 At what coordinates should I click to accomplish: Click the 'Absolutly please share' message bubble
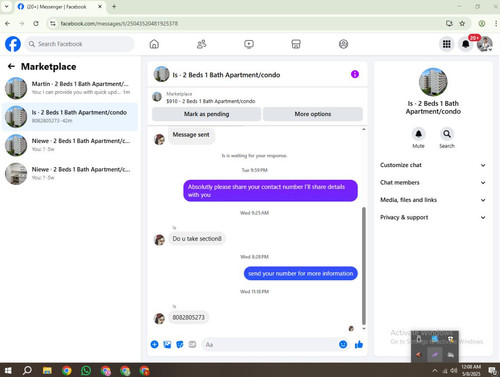tap(270, 191)
